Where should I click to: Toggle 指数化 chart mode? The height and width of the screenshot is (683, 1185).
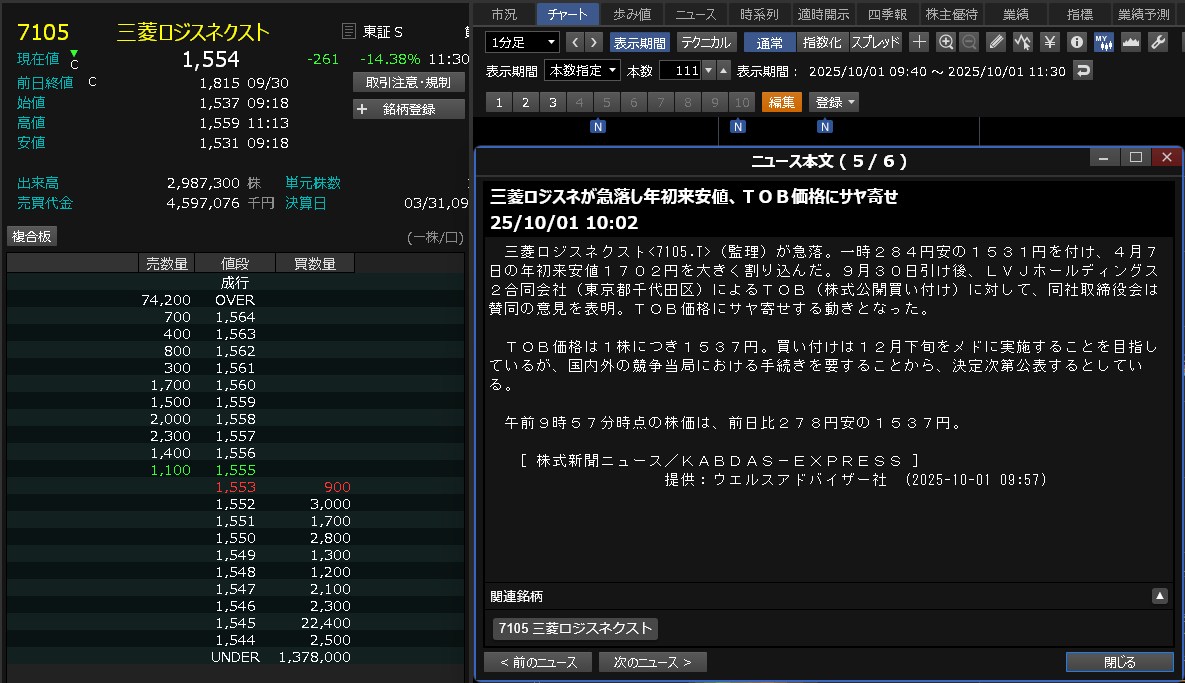[822, 42]
